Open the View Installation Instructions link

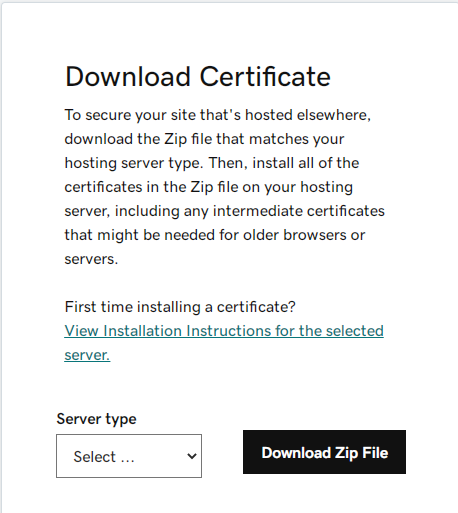click(224, 343)
